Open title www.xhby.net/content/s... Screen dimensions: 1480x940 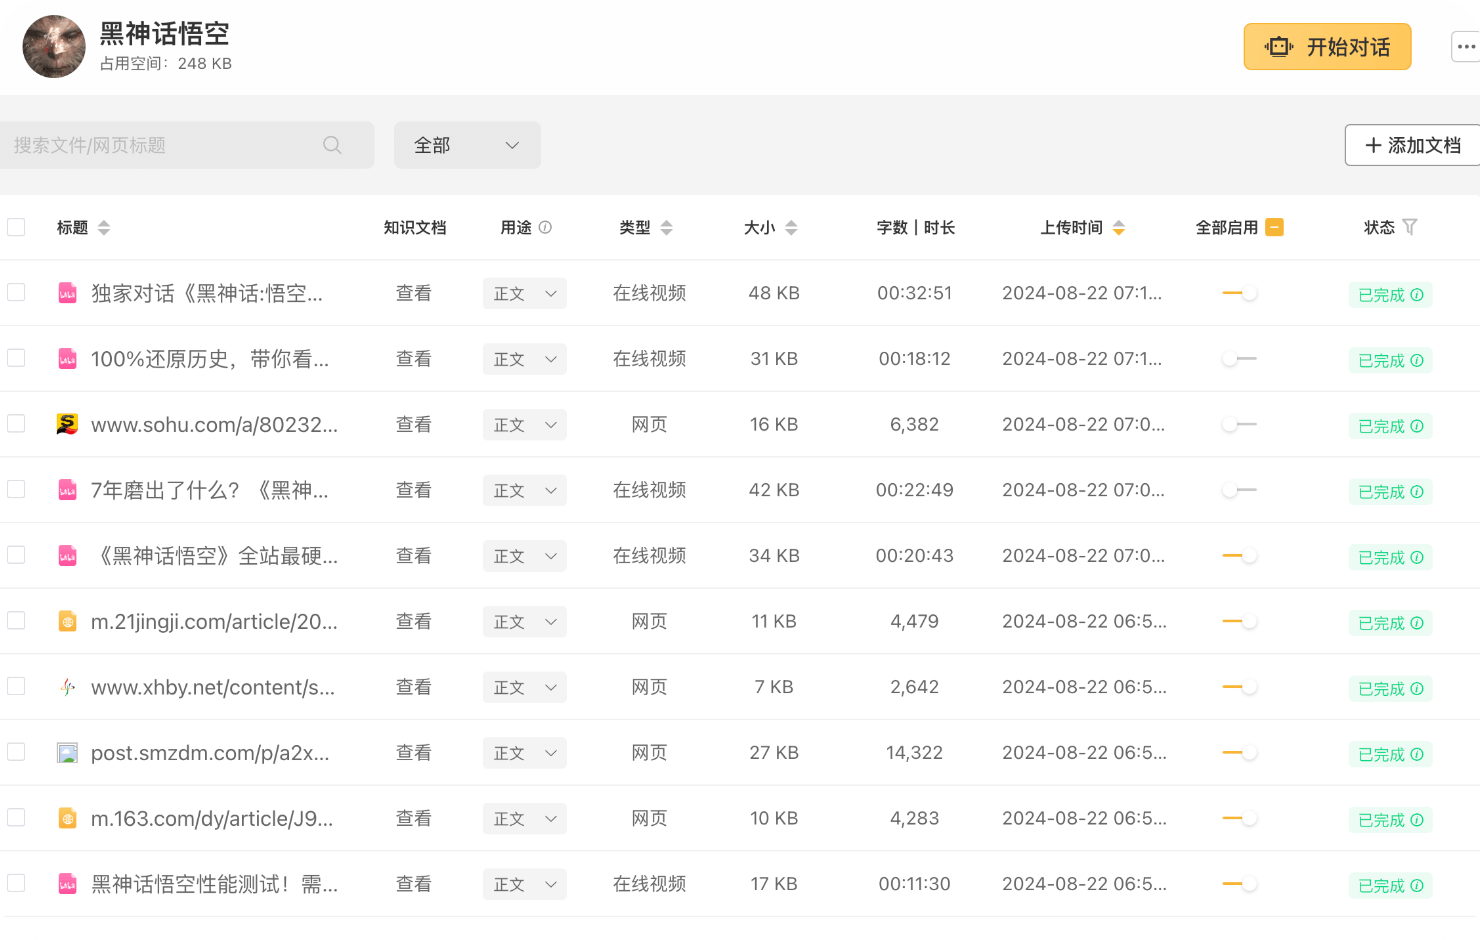pyautogui.click(x=213, y=687)
